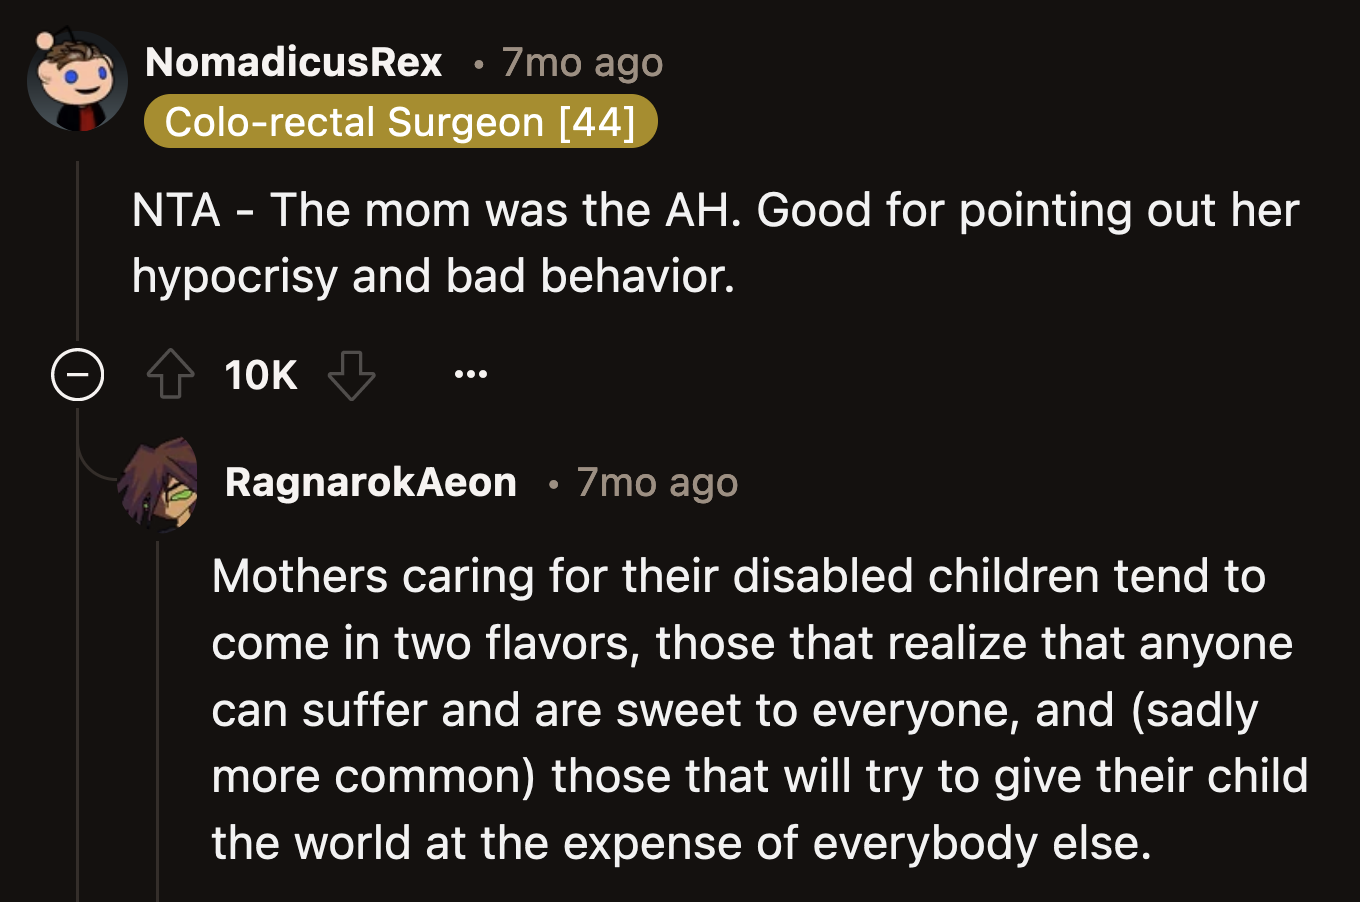Select the downvote arrow below the NTA comment
This screenshot has width=1360, height=902.
351,375
